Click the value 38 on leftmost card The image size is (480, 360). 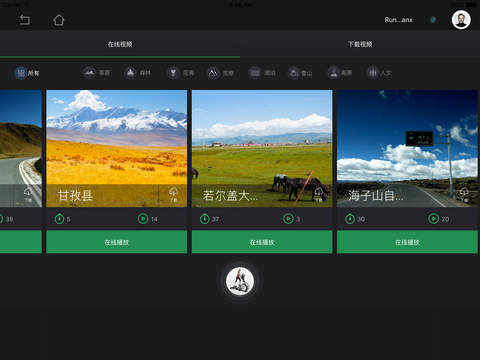tap(9, 219)
